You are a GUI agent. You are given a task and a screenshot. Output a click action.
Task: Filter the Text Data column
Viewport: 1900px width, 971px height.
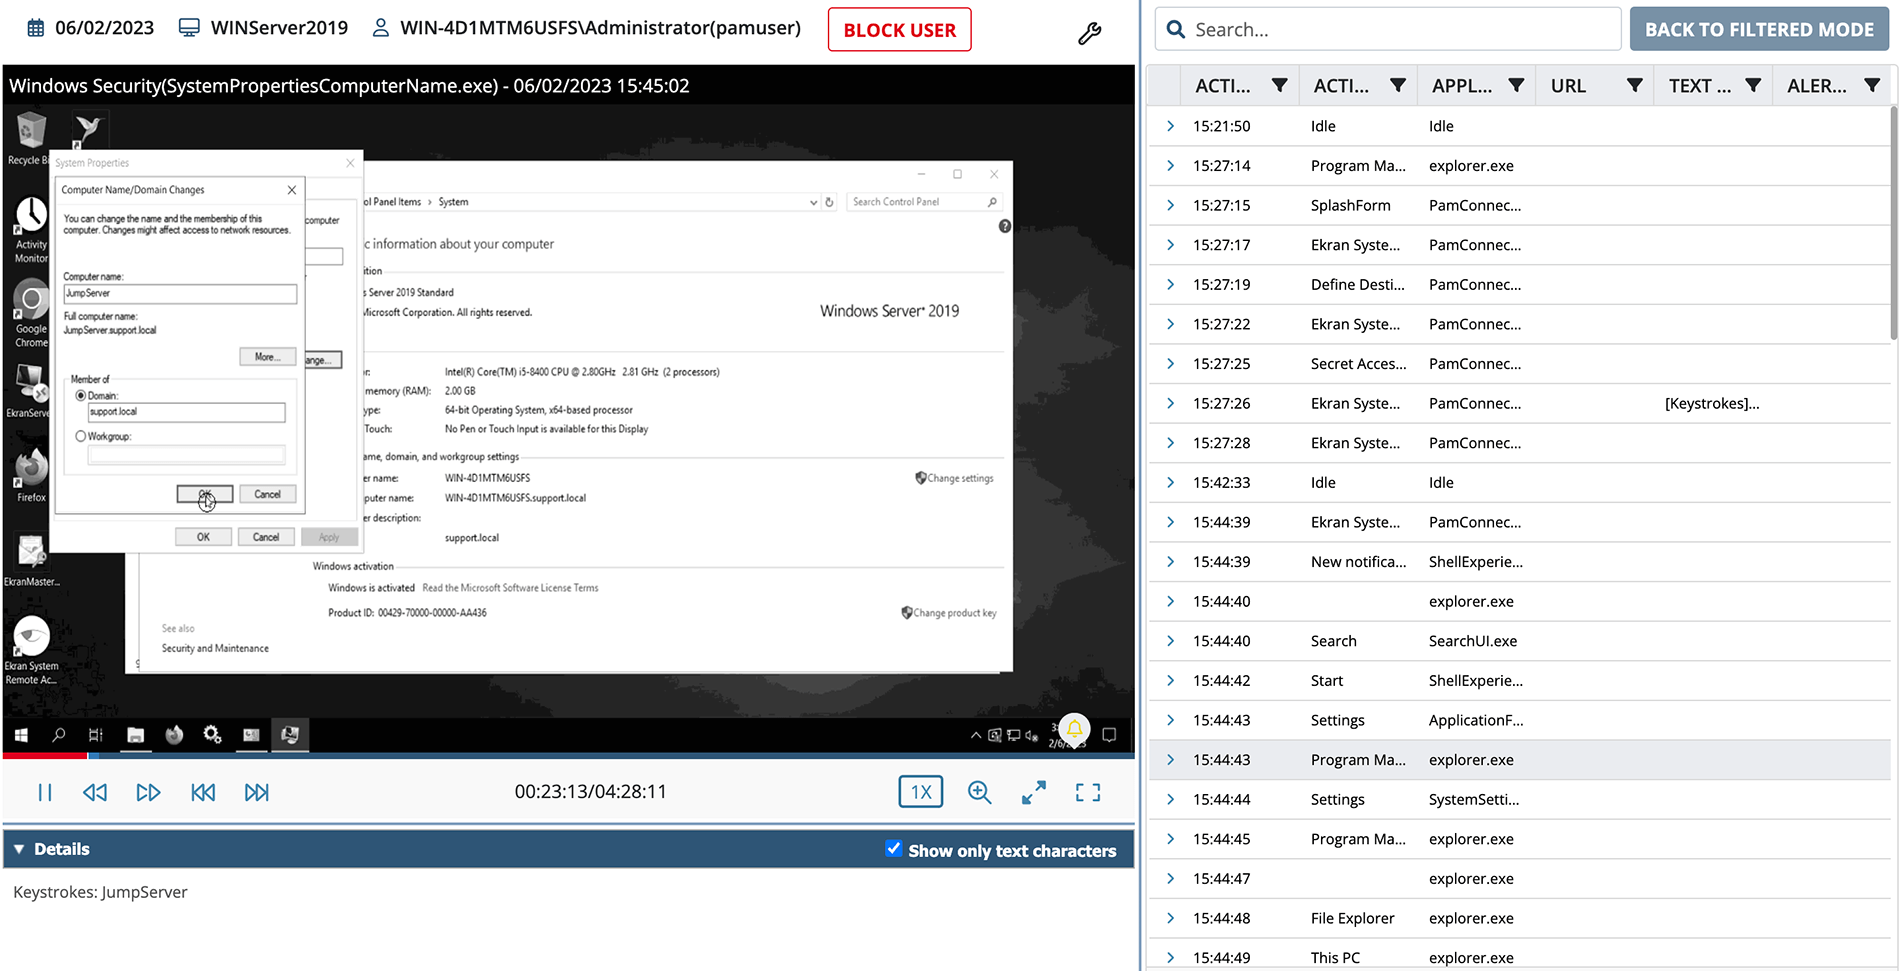[1753, 85]
